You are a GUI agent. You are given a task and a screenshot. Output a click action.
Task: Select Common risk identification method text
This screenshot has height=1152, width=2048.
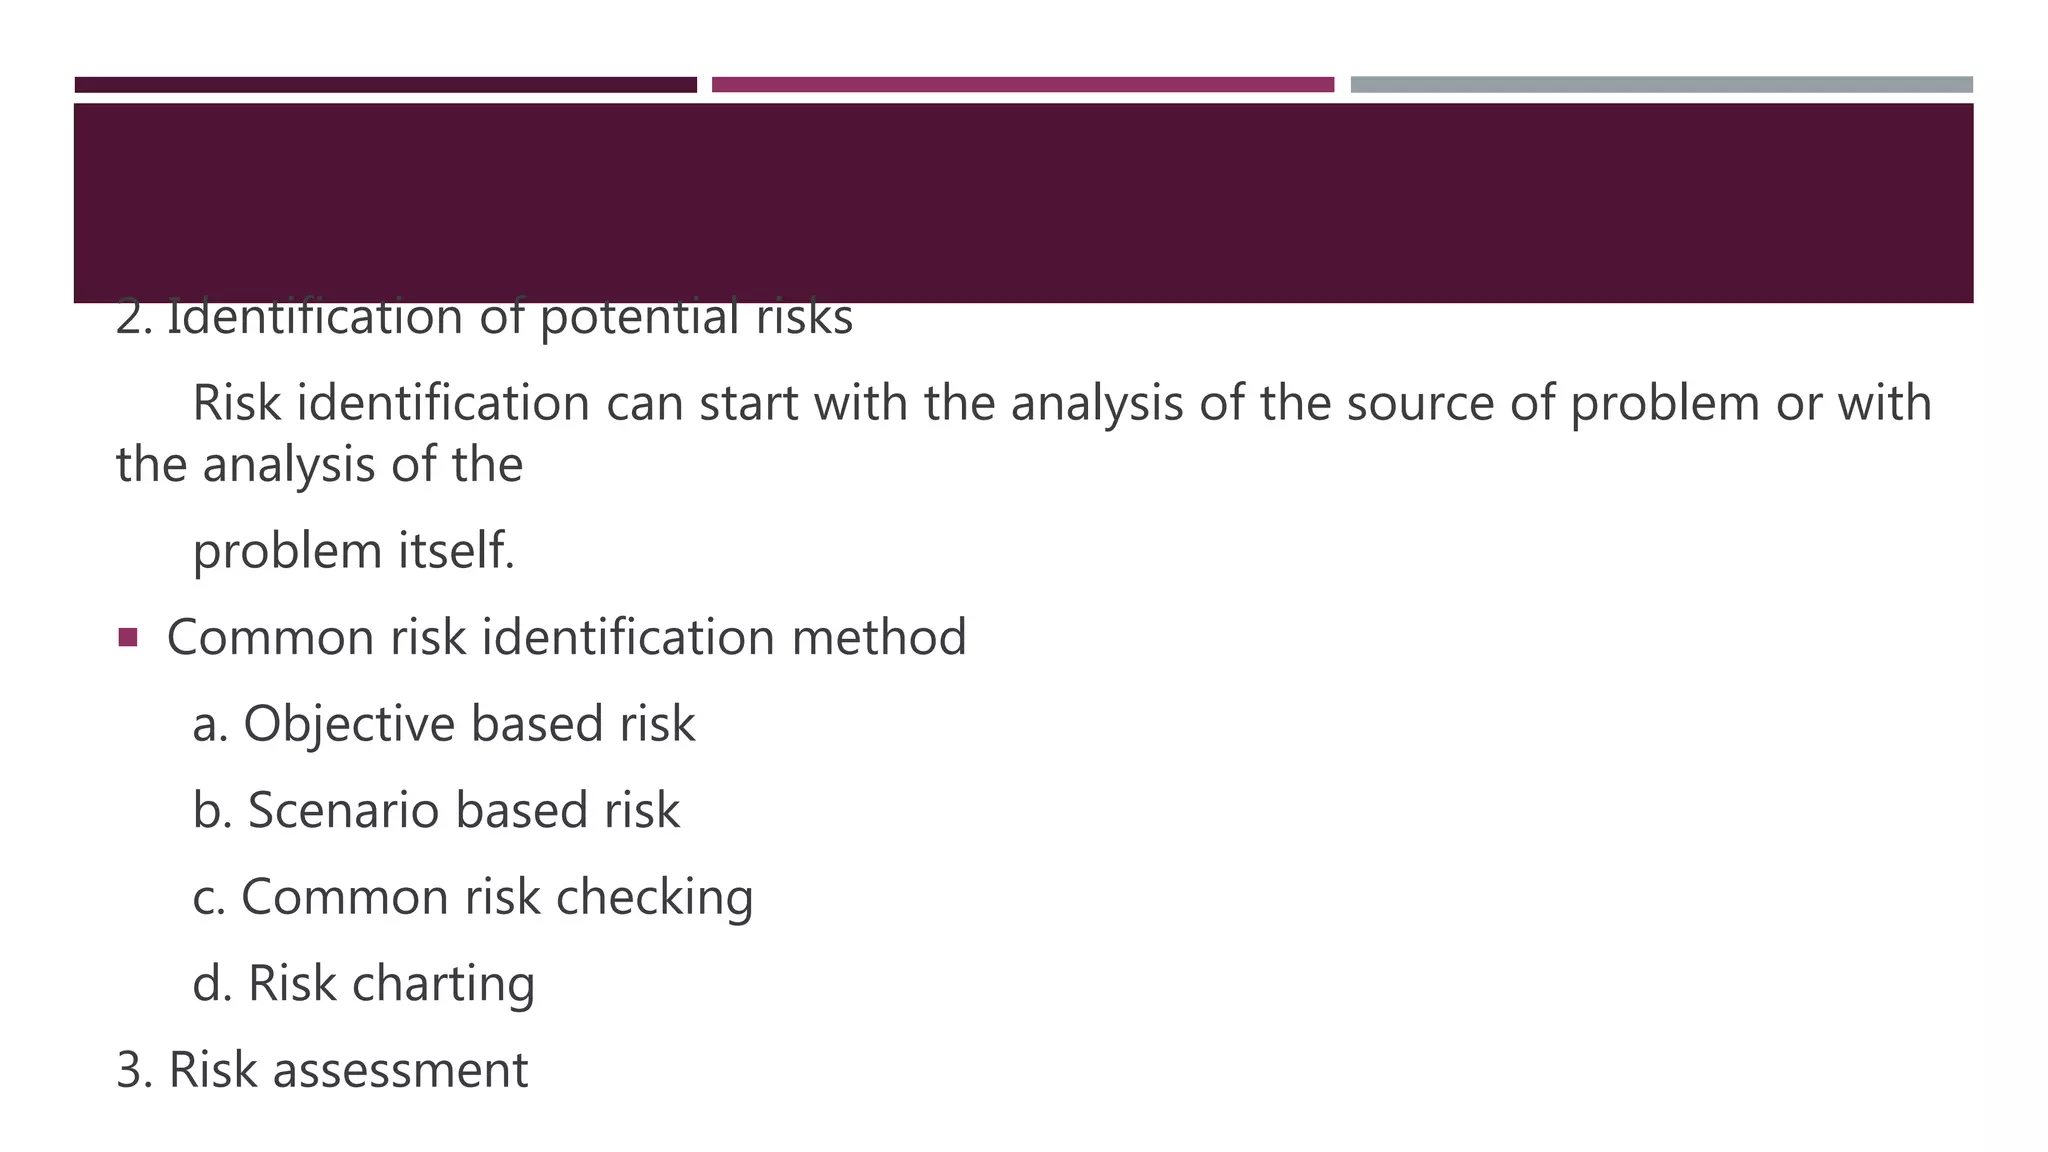tap(567, 637)
